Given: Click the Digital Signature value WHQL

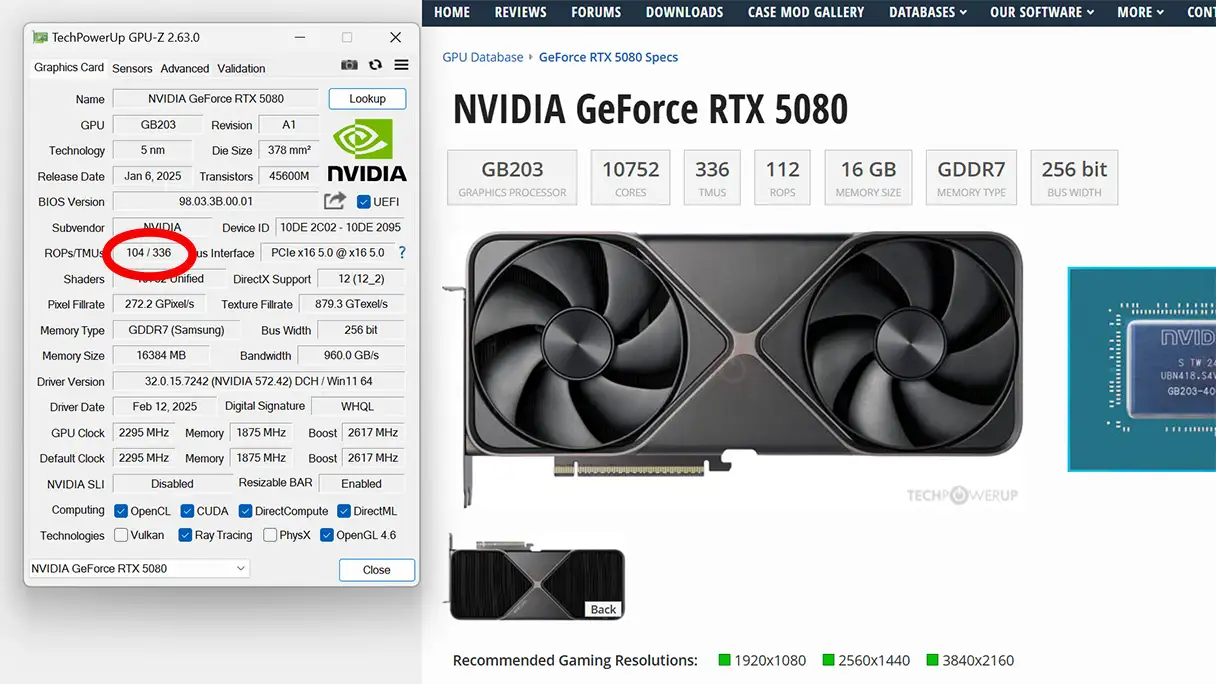Looking at the screenshot, I should click(358, 406).
